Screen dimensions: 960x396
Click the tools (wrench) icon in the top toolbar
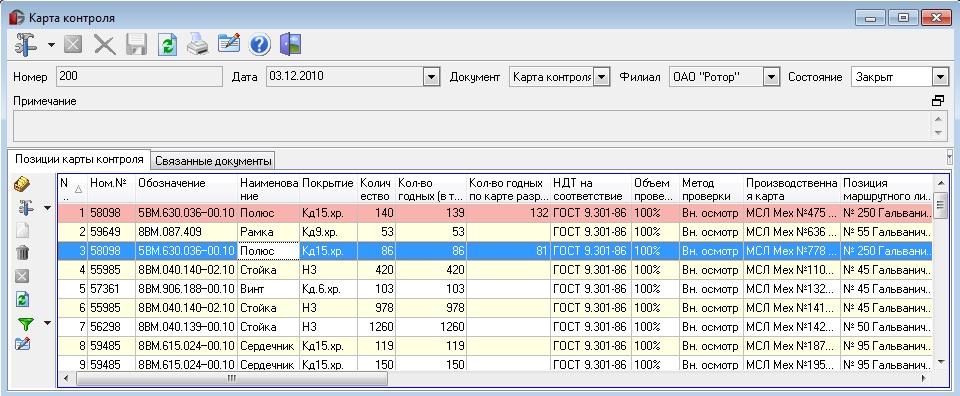[25, 45]
